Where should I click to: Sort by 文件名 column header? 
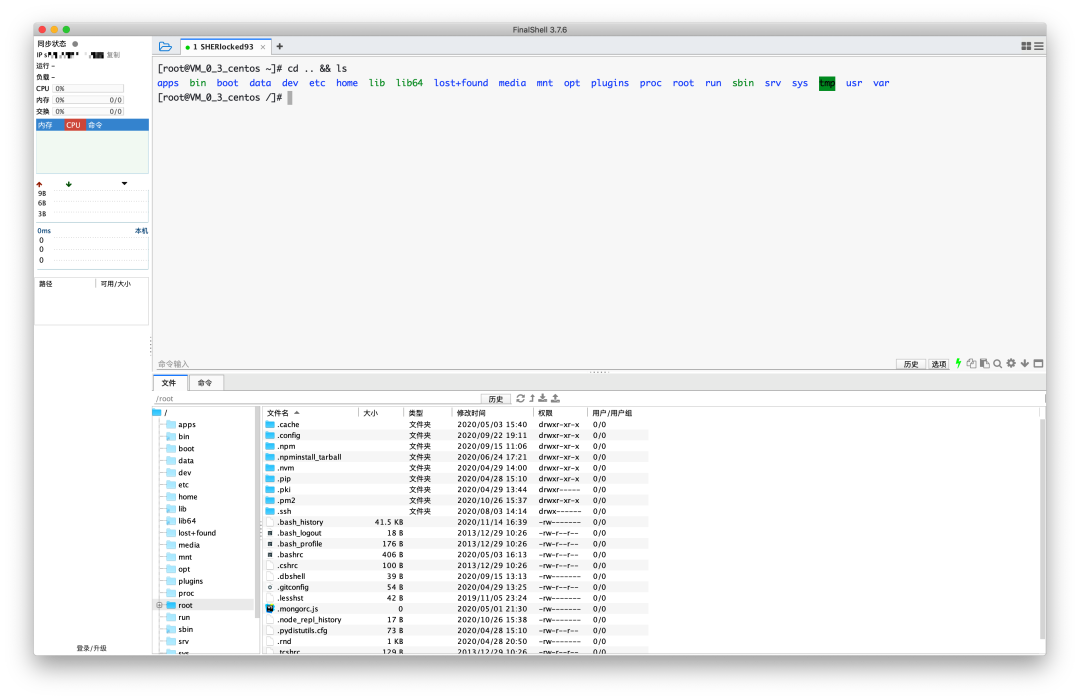click(x=311, y=413)
